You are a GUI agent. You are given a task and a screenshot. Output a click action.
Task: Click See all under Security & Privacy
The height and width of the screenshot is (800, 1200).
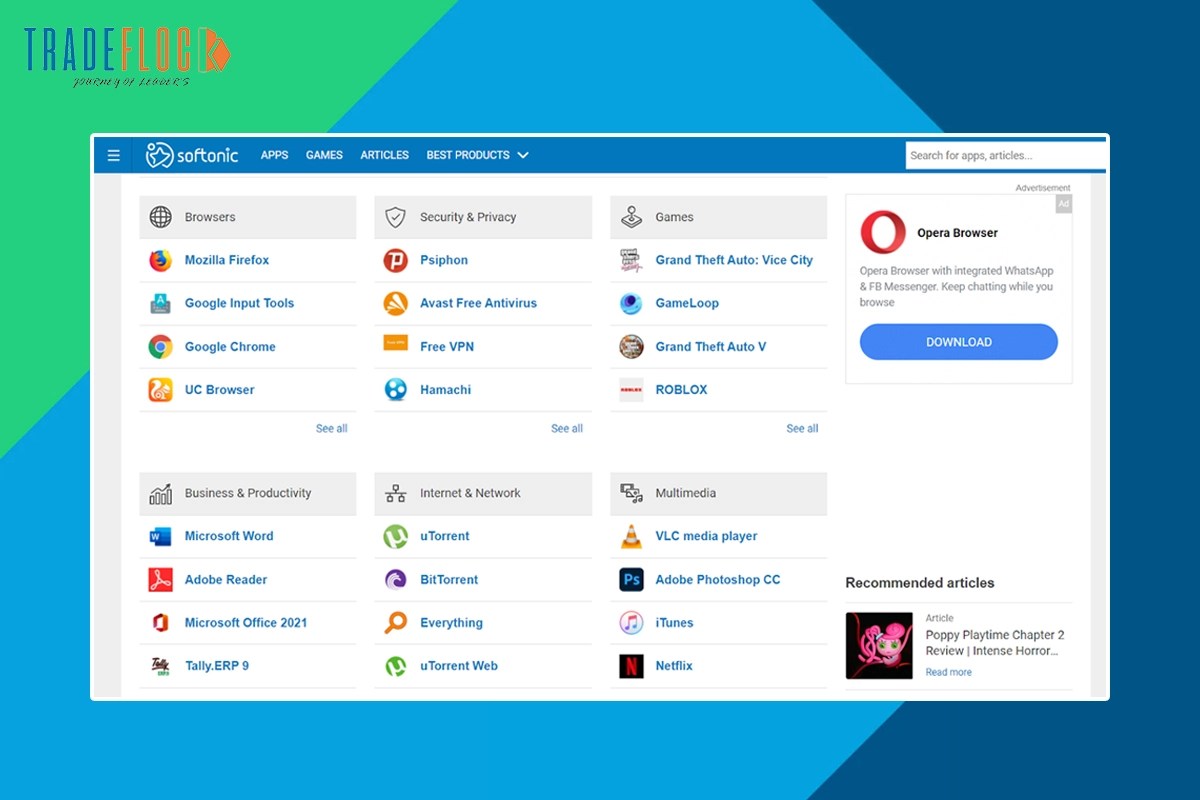pyautogui.click(x=567, y=429)
